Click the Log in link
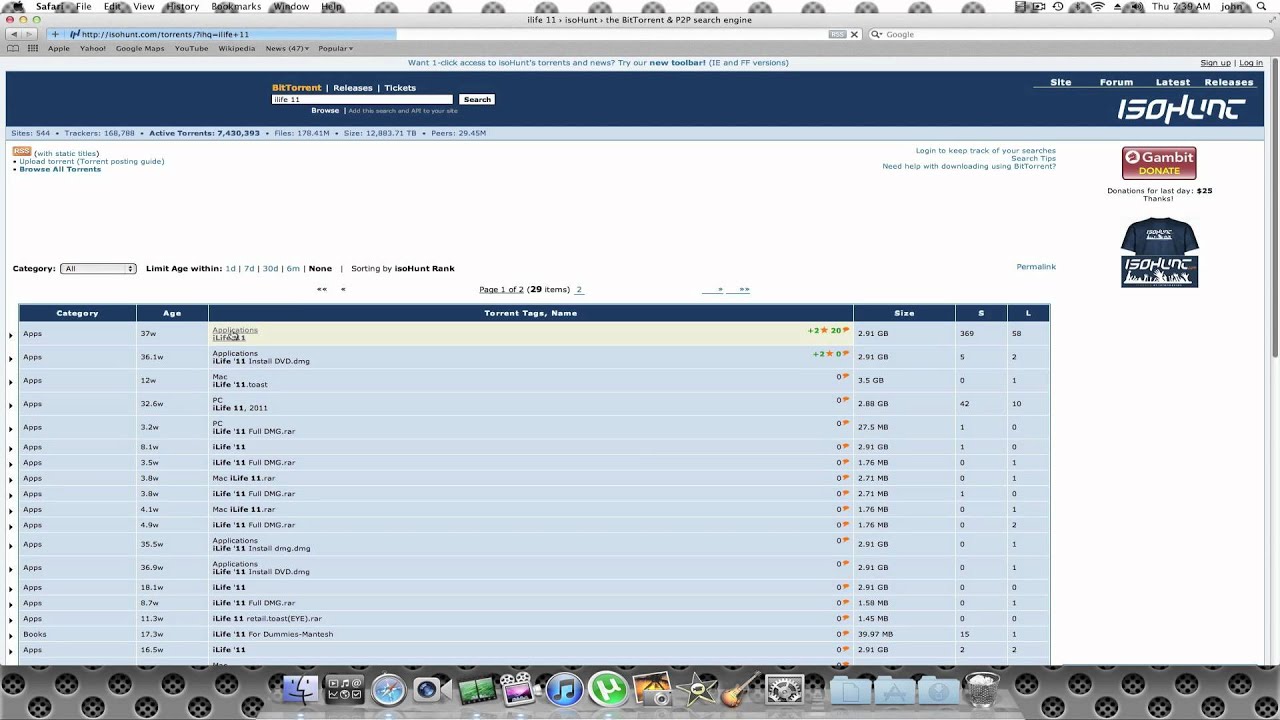Image resolution: width=1280 pixels, height=720 pixels. click(1251, 63)
